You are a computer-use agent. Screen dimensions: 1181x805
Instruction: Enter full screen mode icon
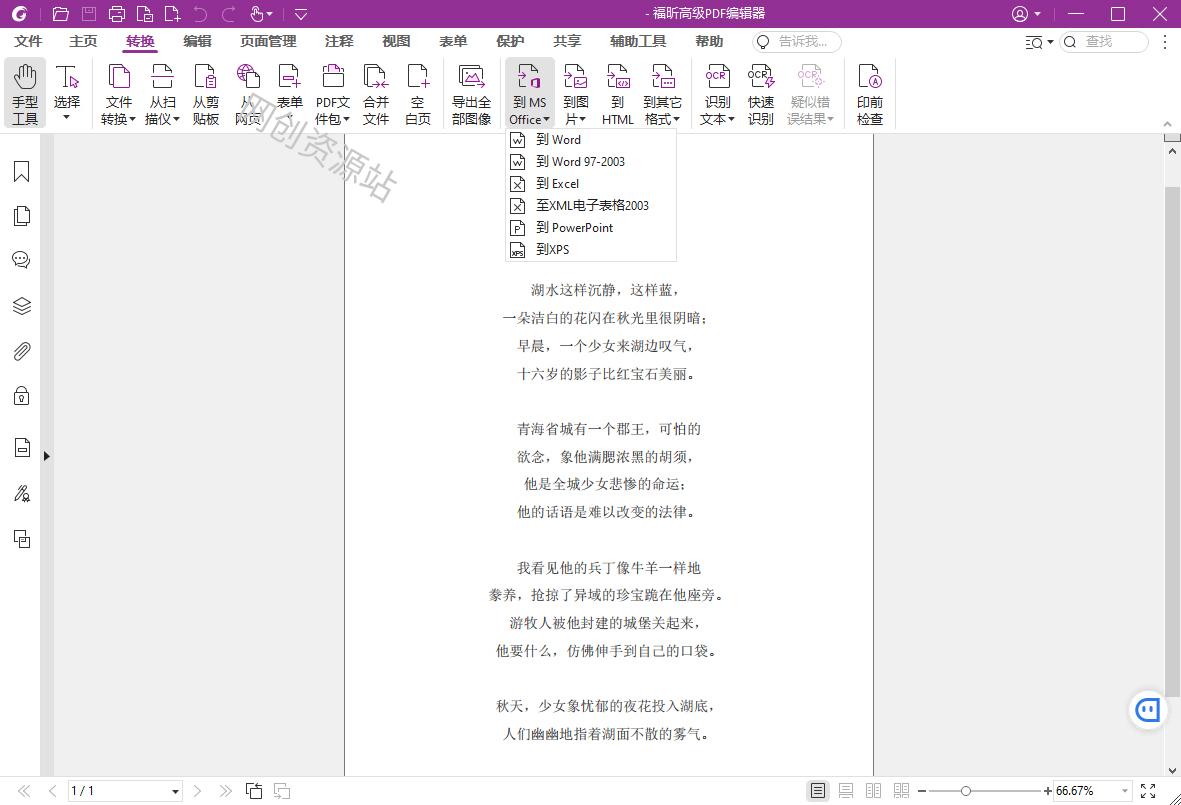click(x=1148, y=791)
